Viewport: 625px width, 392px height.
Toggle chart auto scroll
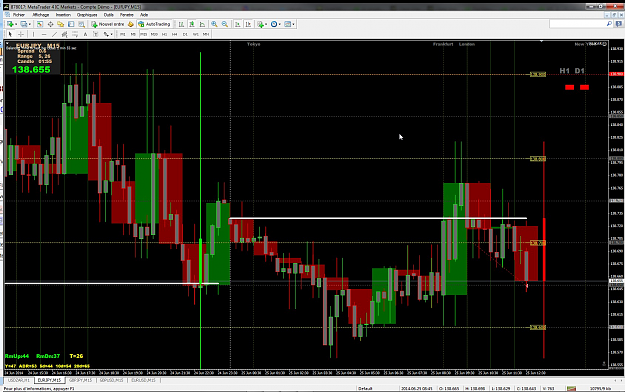(238, 24)
